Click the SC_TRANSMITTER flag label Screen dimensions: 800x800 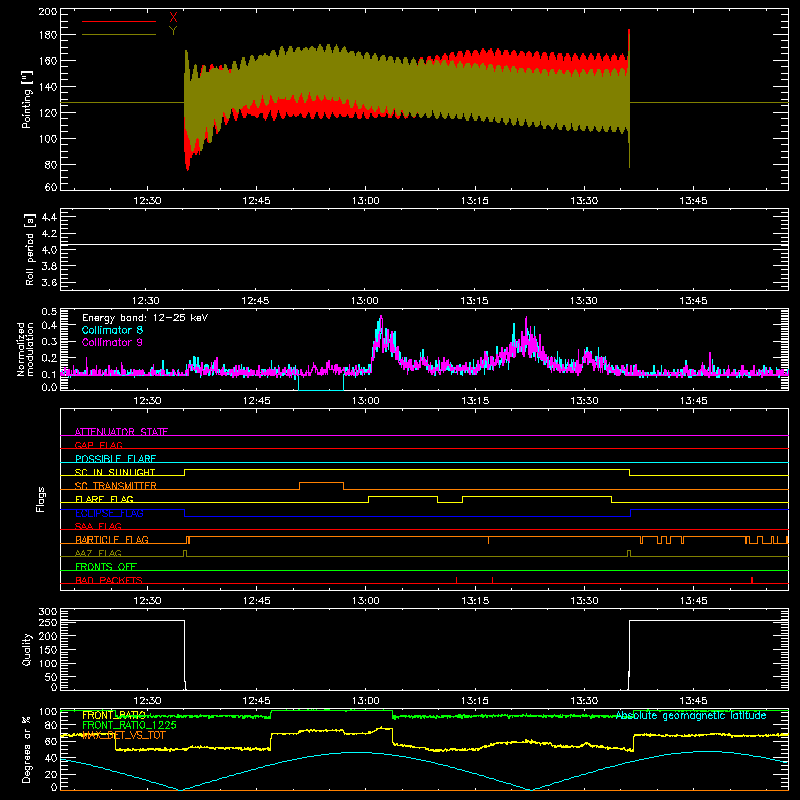(x=115, y=486)
